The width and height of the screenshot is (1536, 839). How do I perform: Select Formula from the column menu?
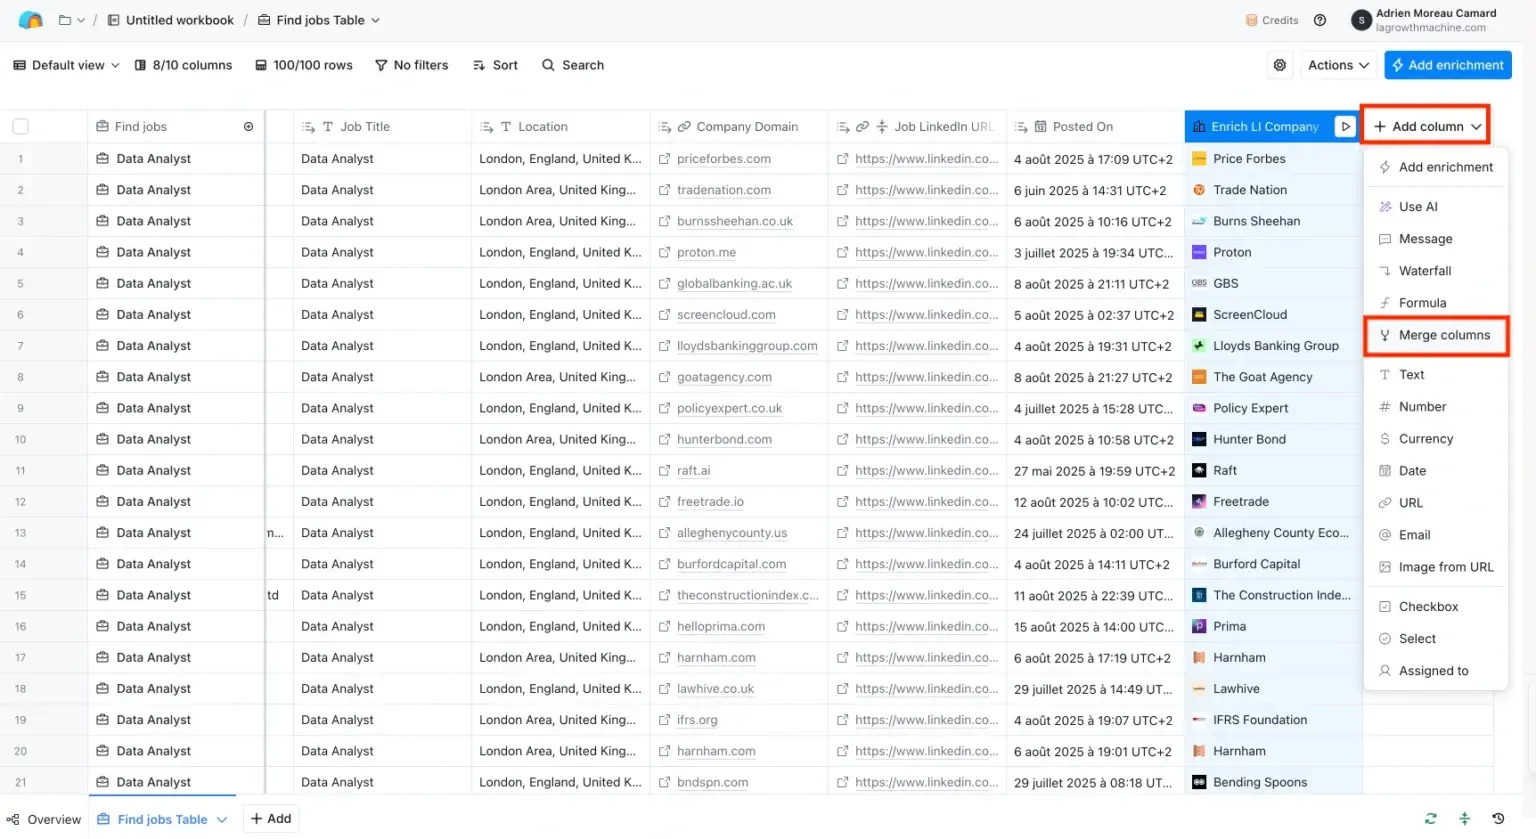pos(1435,303)
